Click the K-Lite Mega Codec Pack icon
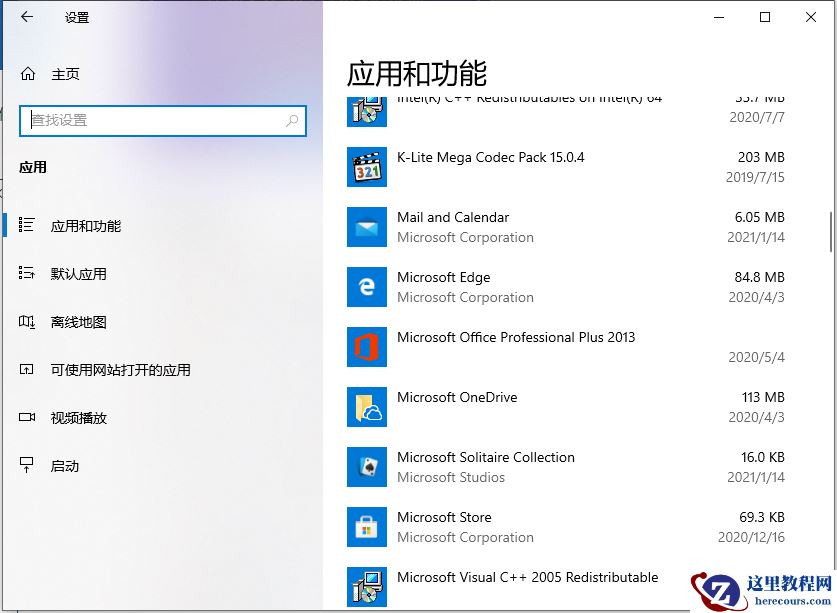The width and height of the screenshot is (837, 613). (366, 167)
